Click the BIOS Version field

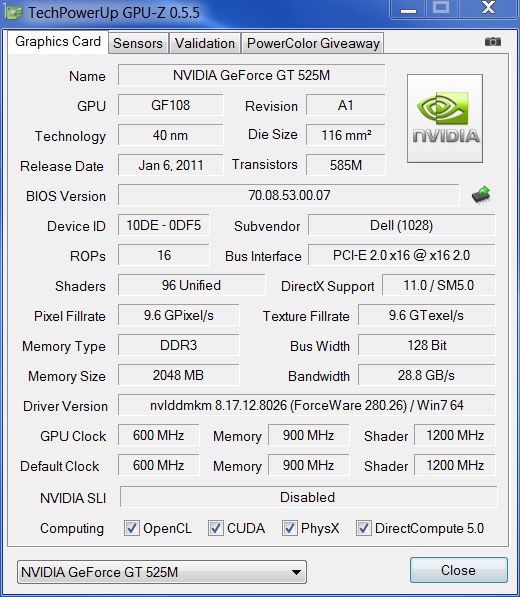(289, 195)
